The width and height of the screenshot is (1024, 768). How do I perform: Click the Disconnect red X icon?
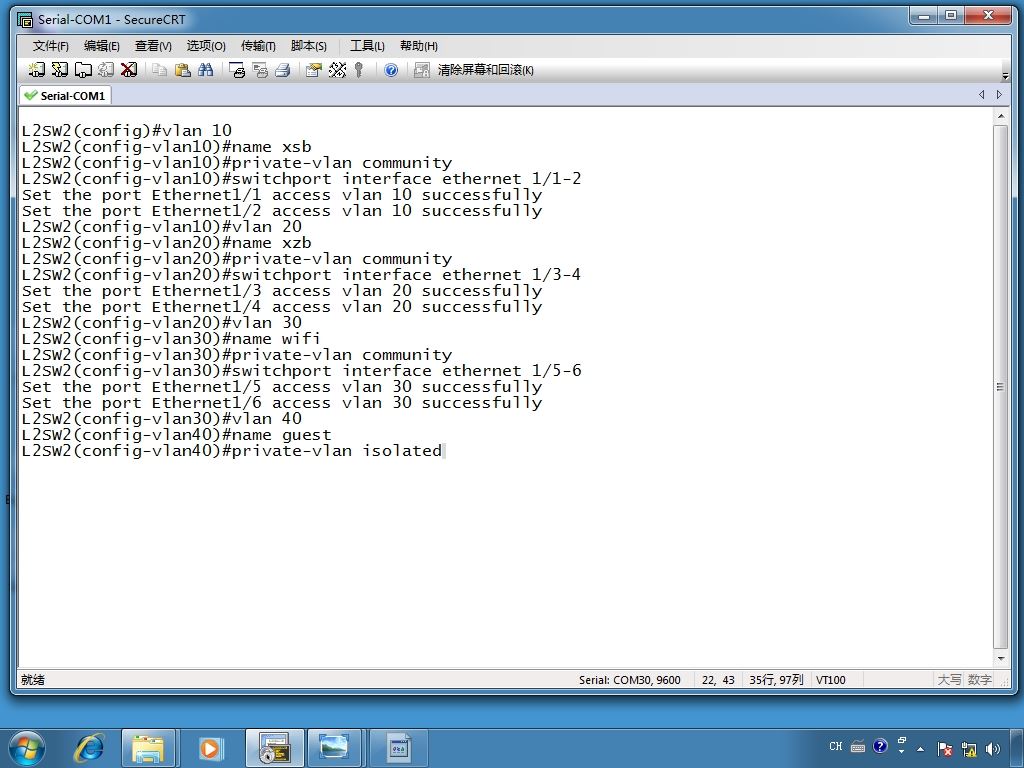129,69
